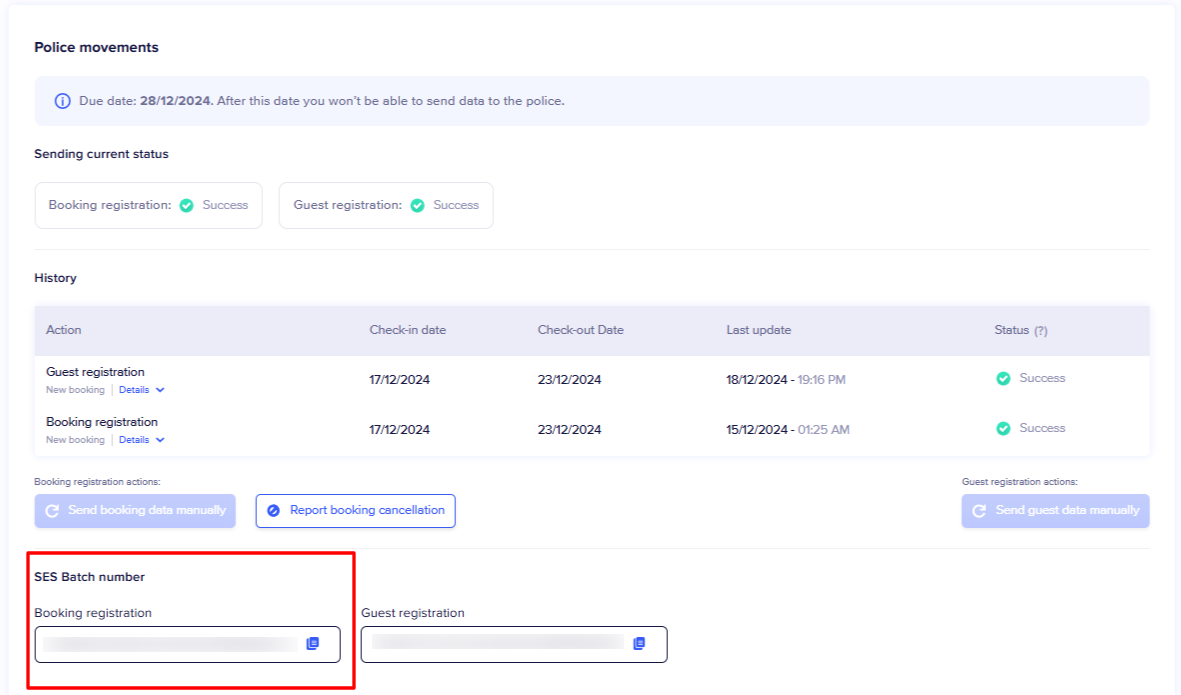The width and height of the screenshot is (1181, 695).
Task: Click the question mark beside Status header
Action: point(1040,331)
